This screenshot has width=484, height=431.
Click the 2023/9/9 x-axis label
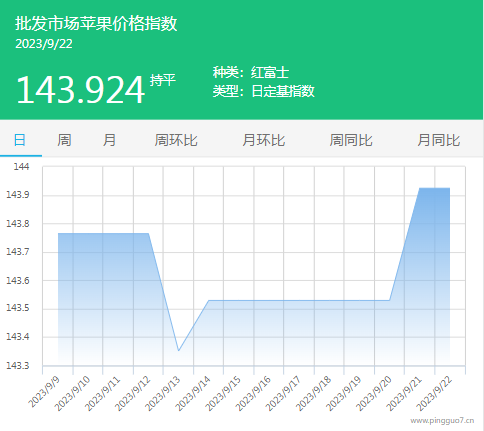pyautogui.click(x=44, y=391)
